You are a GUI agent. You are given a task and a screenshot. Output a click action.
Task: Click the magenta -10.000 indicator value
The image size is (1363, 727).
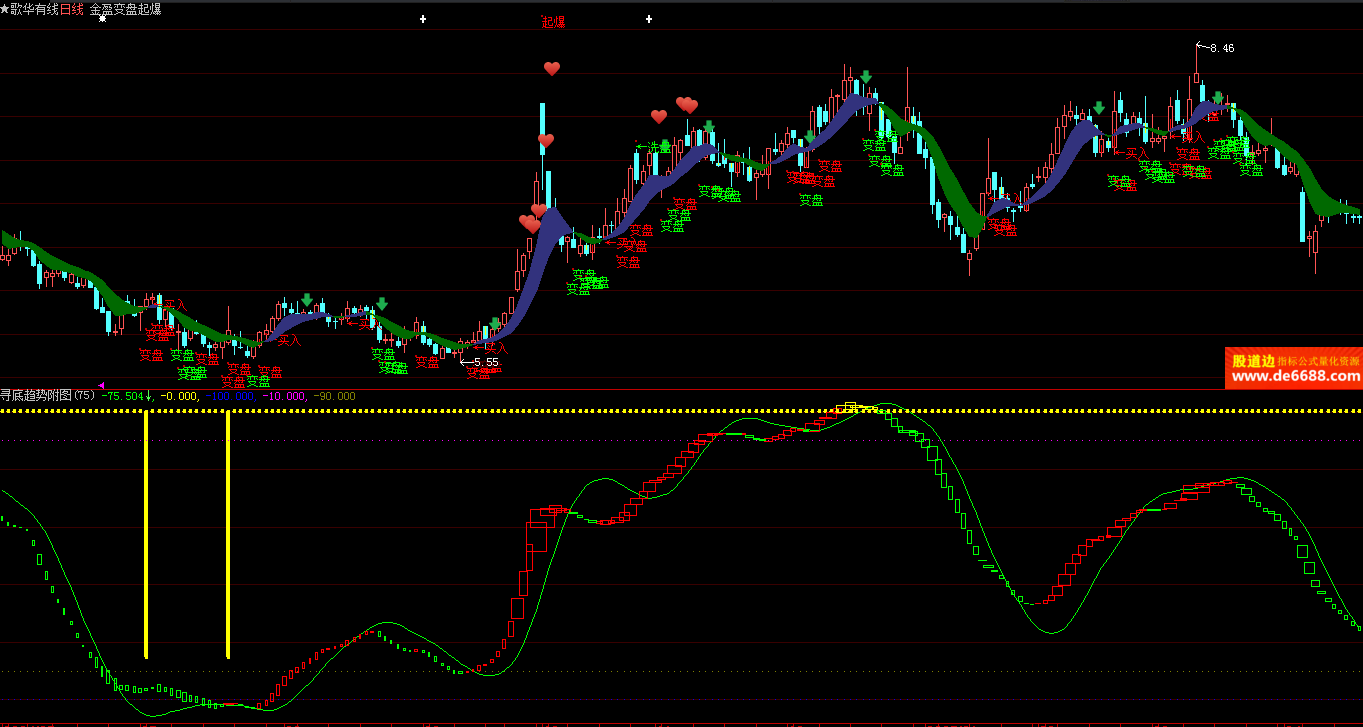coord(283,396)
